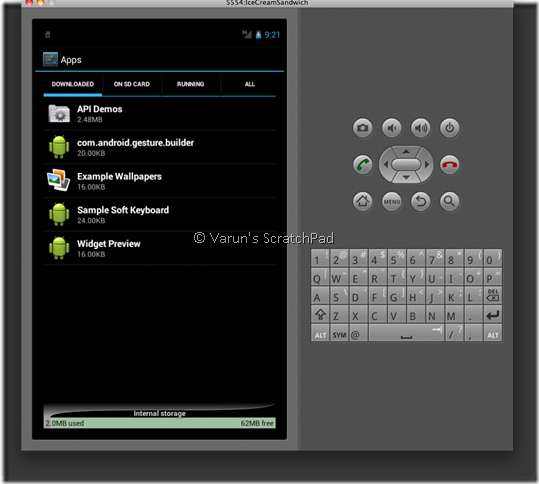Click the green call button
Screen dimensions: 539x484
pos(362,165)
